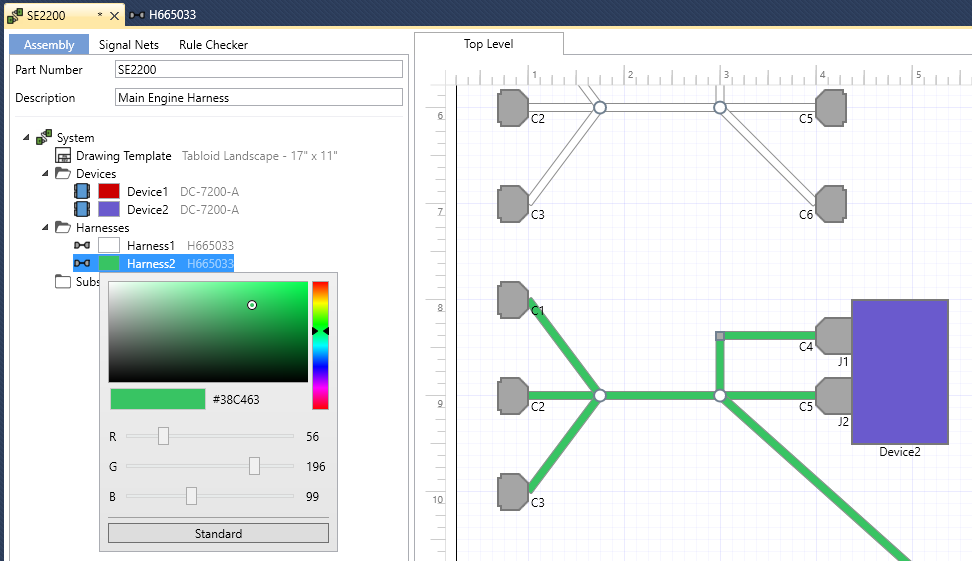Select the left junction node of green harness

click(599, 395)
